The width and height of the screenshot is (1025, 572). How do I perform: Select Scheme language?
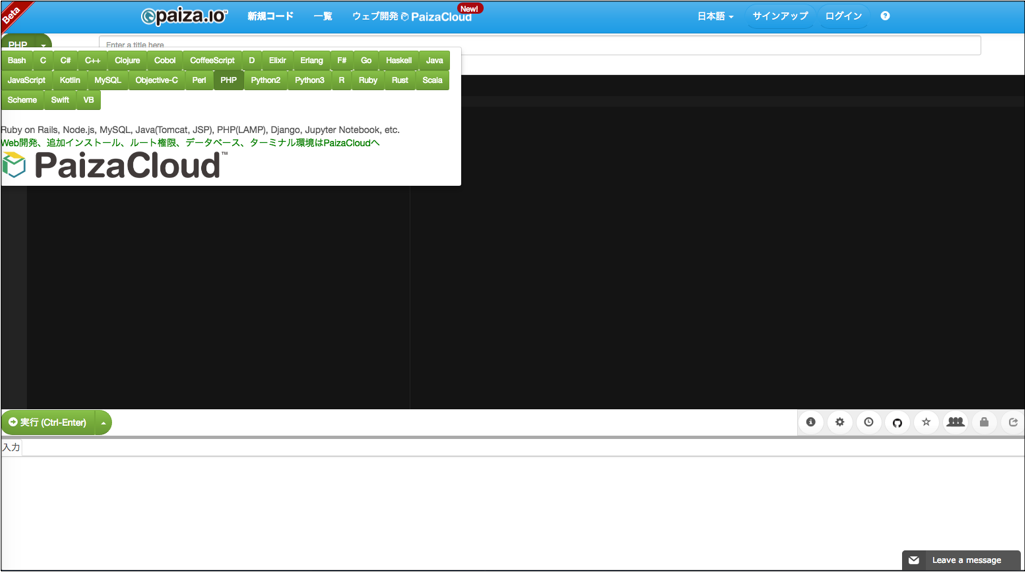coord(22,100)
